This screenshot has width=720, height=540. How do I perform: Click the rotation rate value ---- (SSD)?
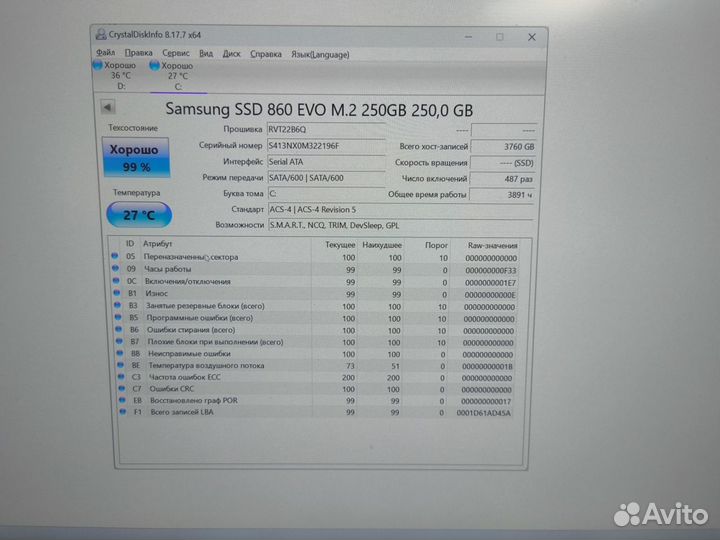point(503,163)
